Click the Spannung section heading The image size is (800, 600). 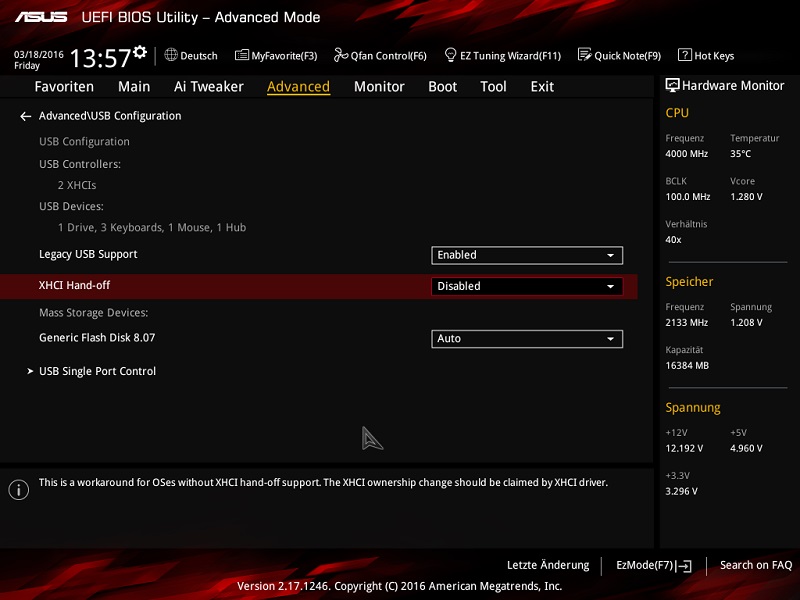(x=693, y=408)
